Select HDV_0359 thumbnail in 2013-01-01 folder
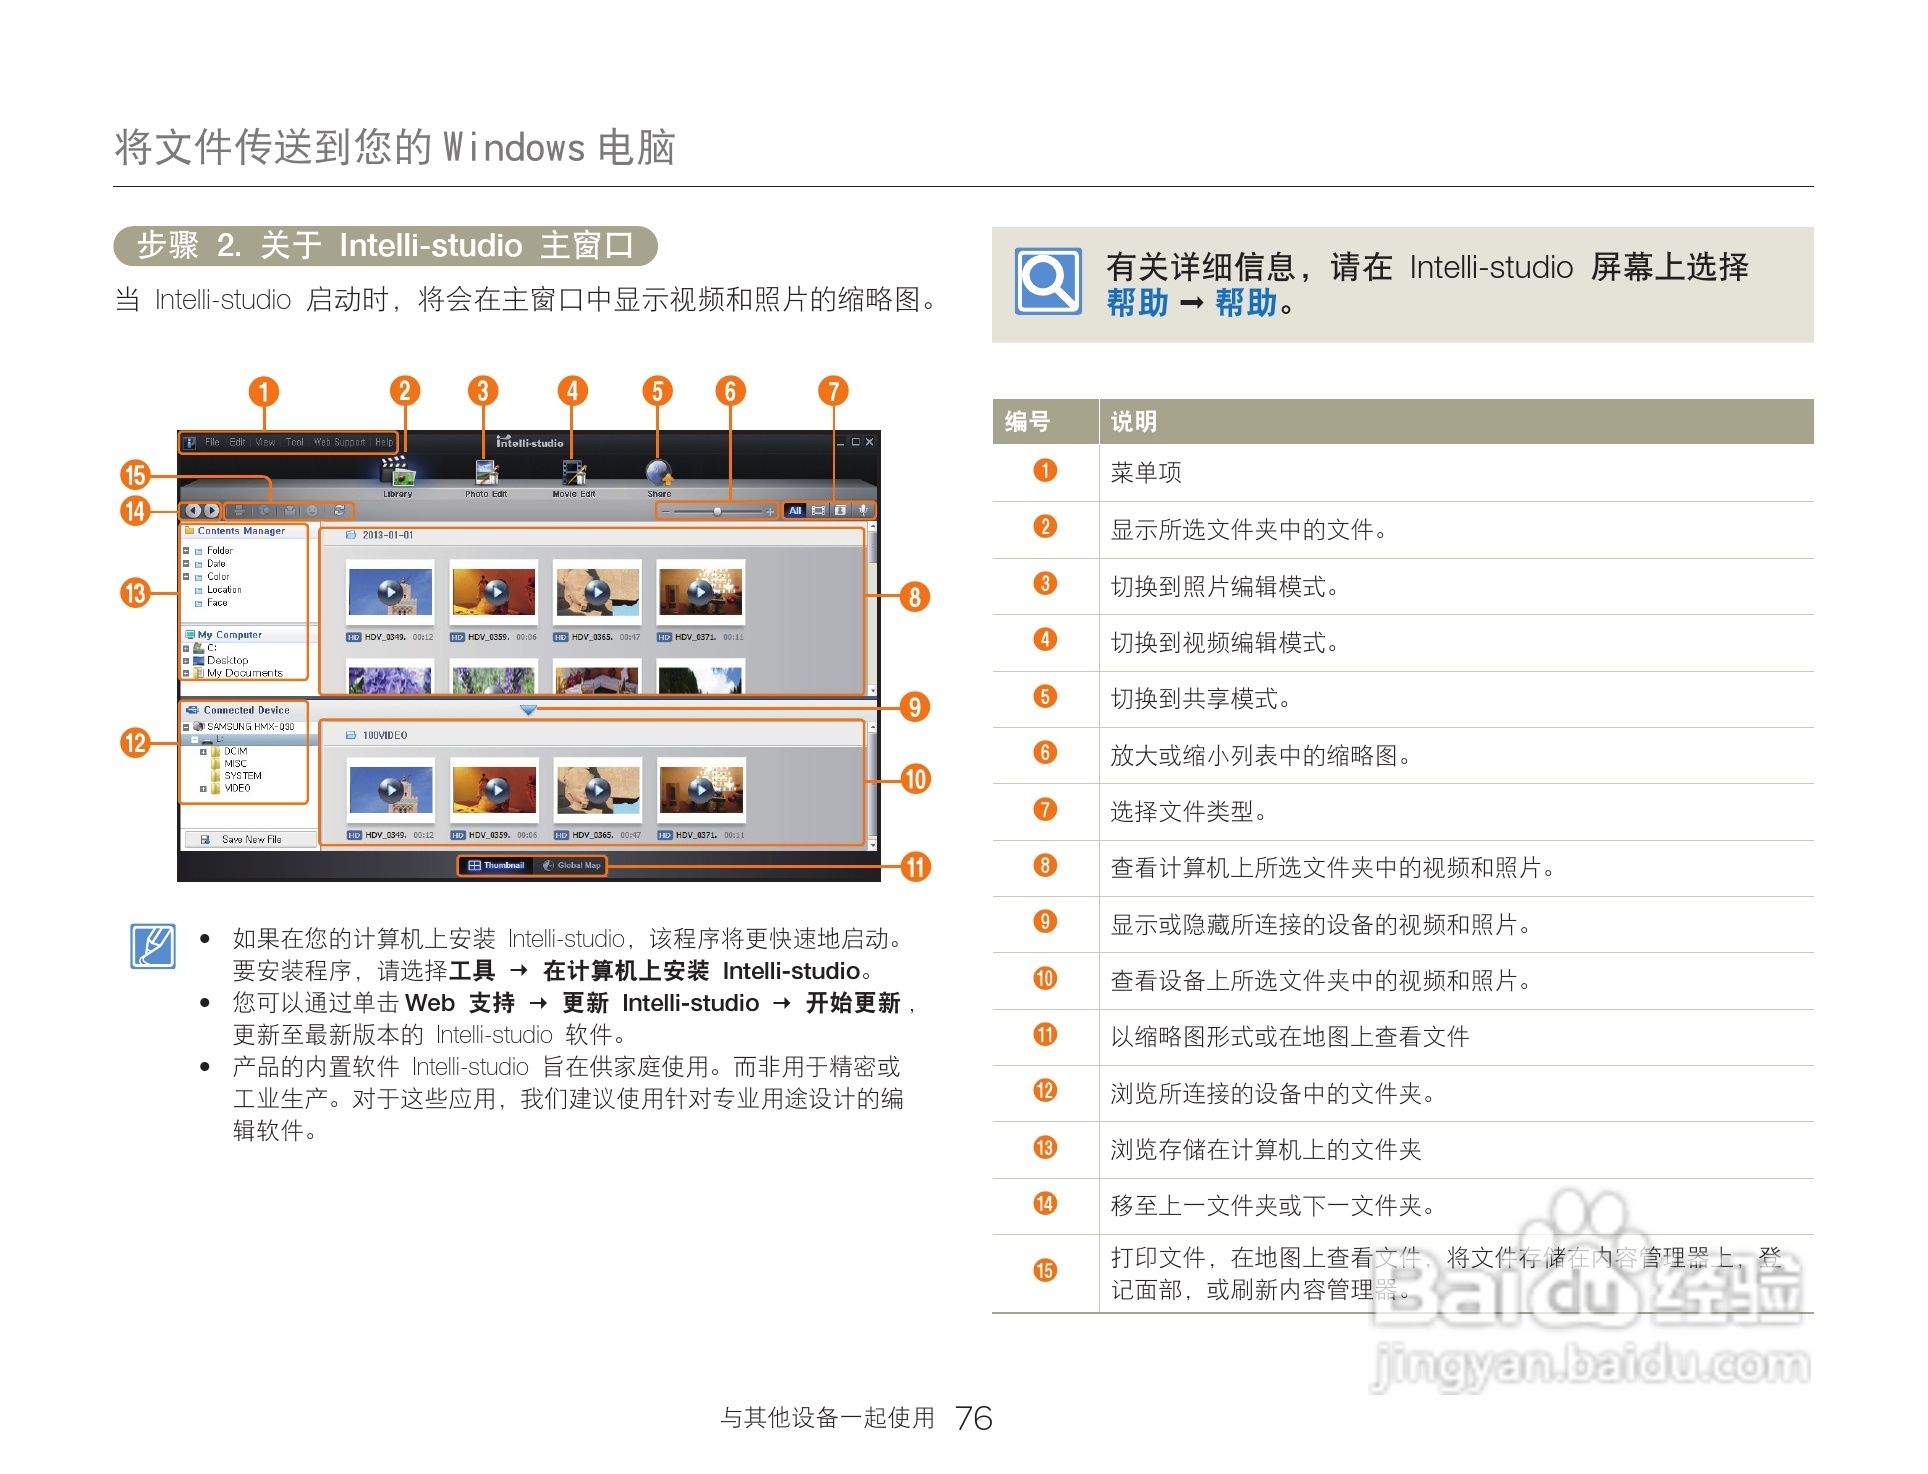The height and width of the screenshot is (1474, 1928). 494,592
